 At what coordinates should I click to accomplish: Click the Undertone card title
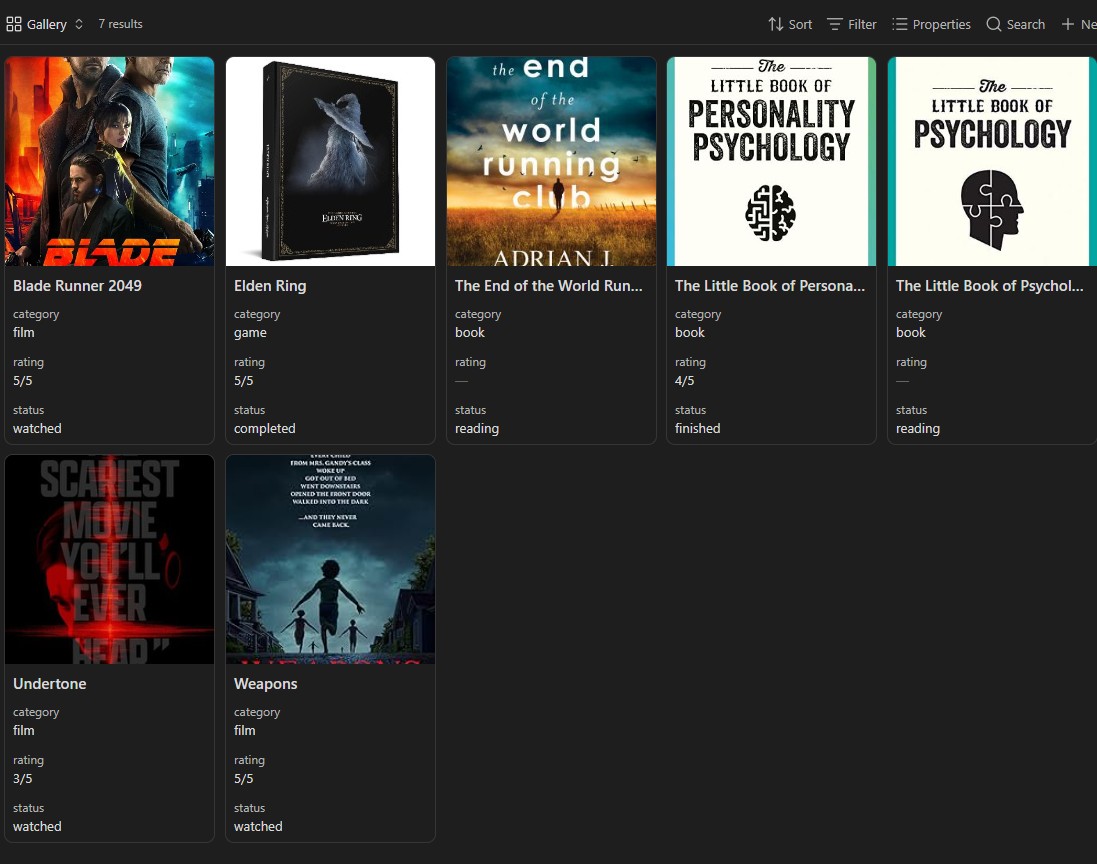pyautogui.click(x=50, y=684)
